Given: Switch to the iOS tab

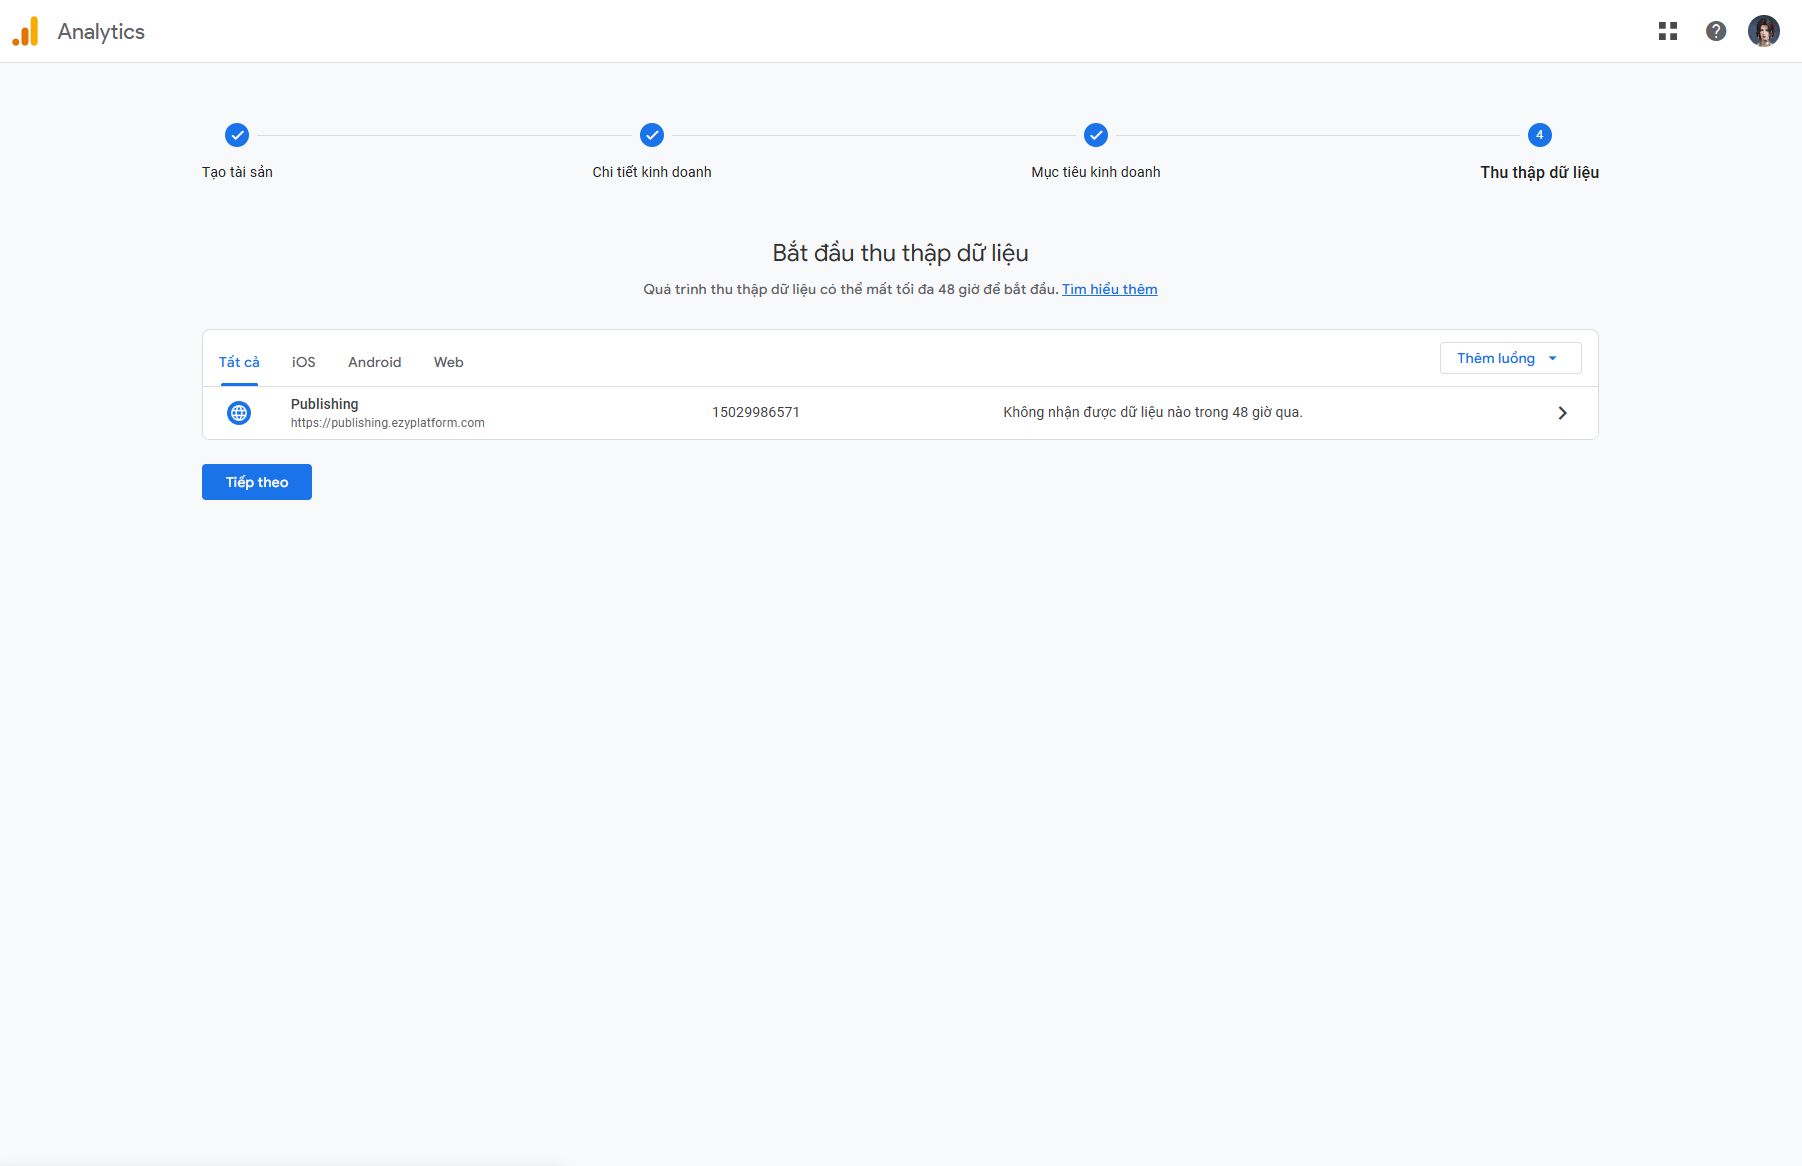Looking at the screenshot, I should tap(304, 362).
